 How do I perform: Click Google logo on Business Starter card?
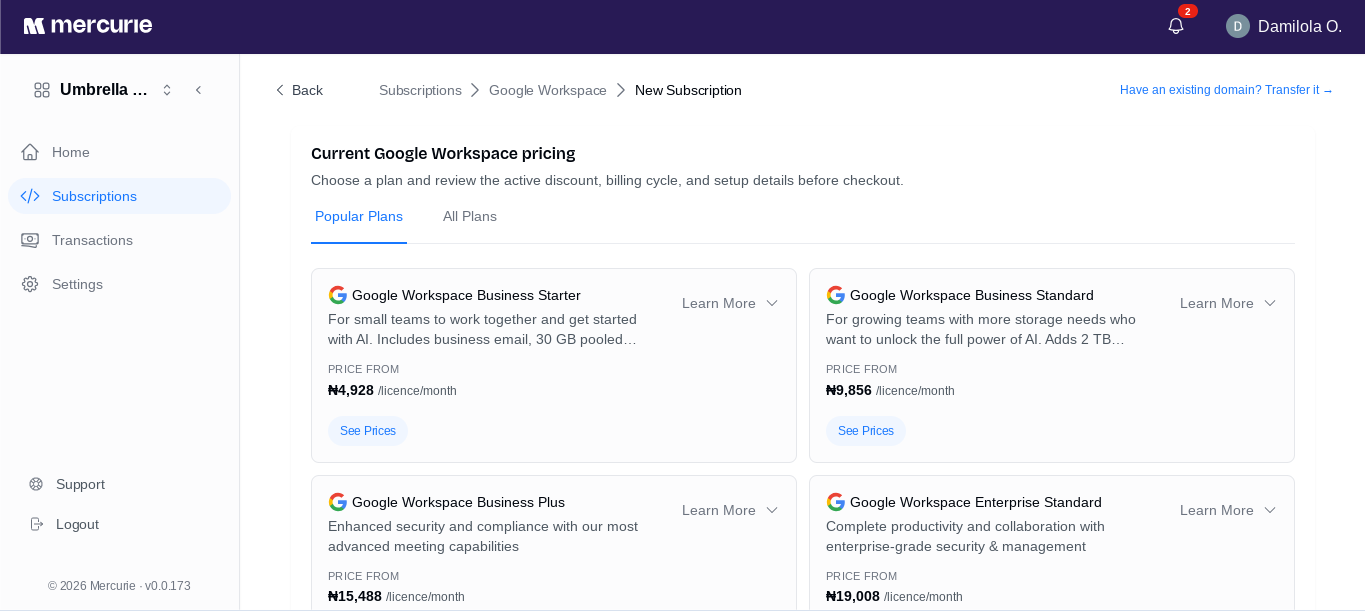[x=338, y=295]
